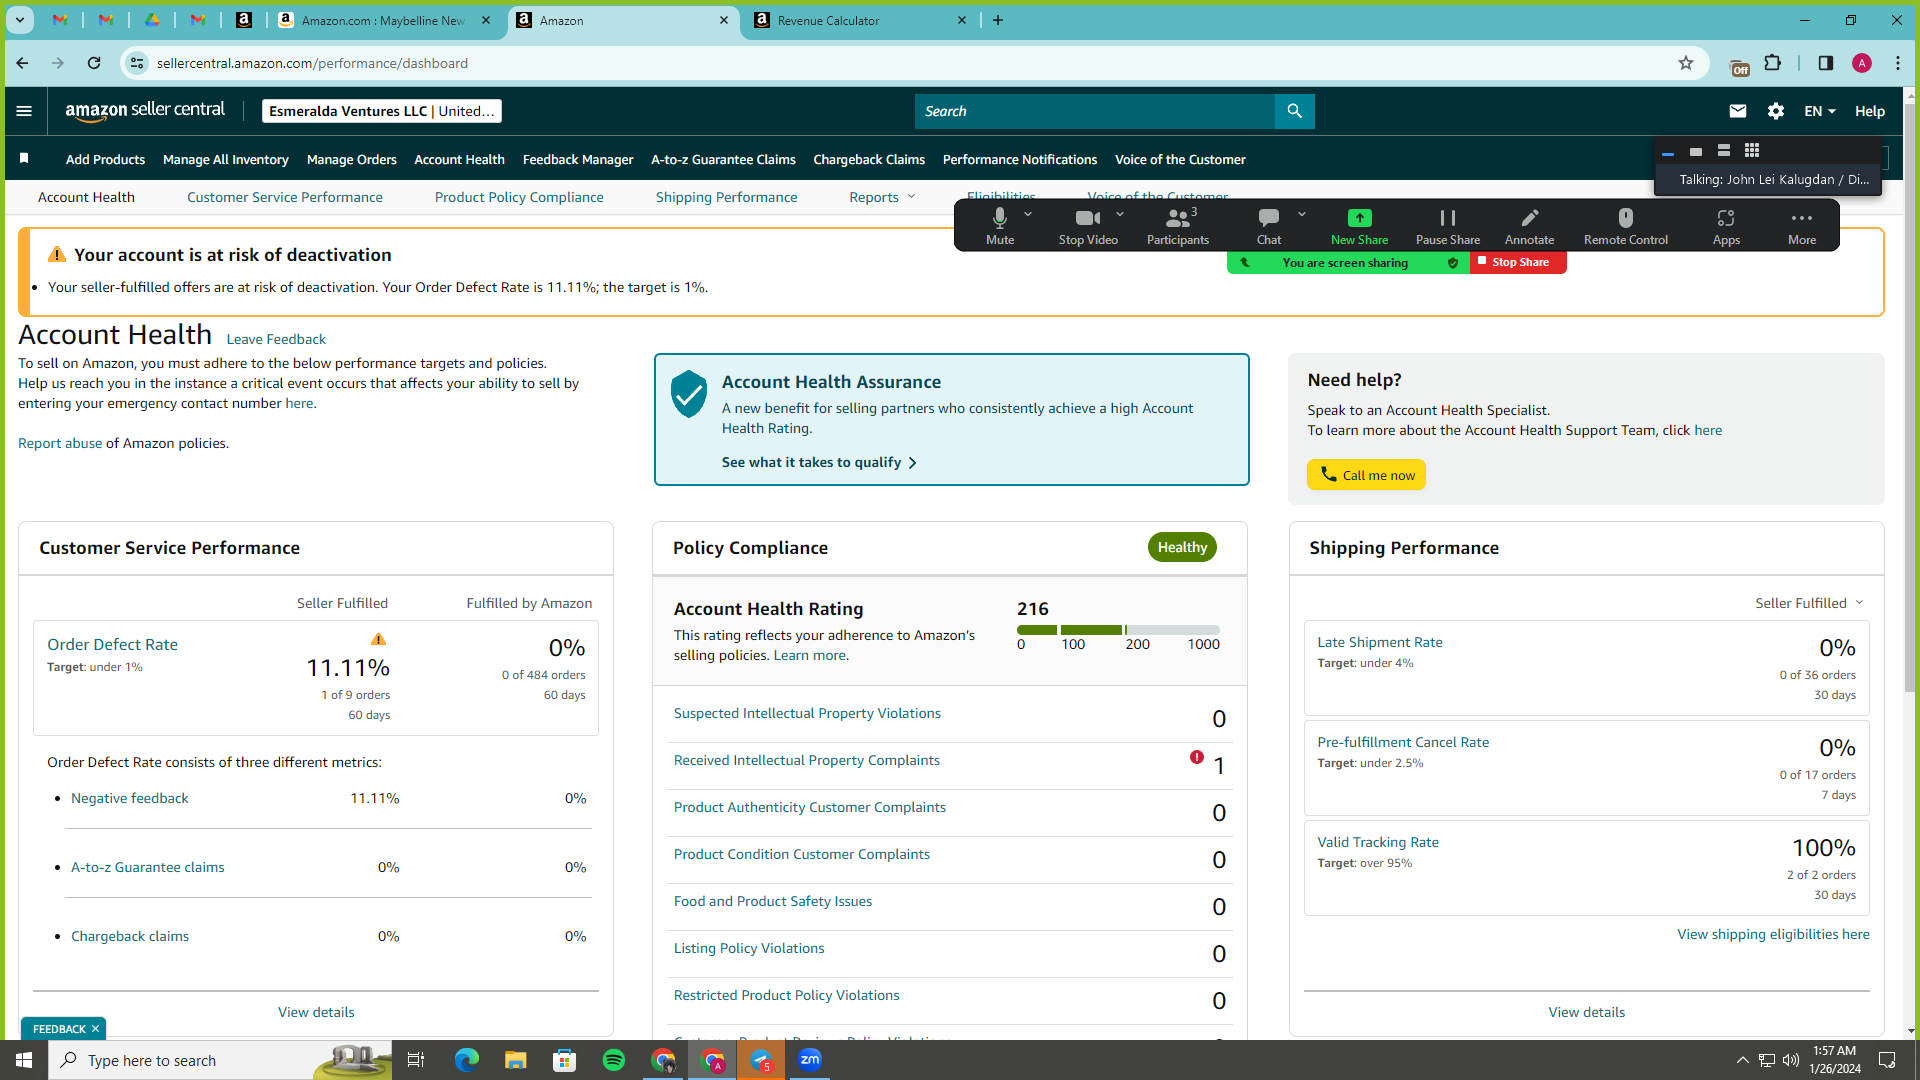View site information icon in address bar

click(x=137, y=63)
